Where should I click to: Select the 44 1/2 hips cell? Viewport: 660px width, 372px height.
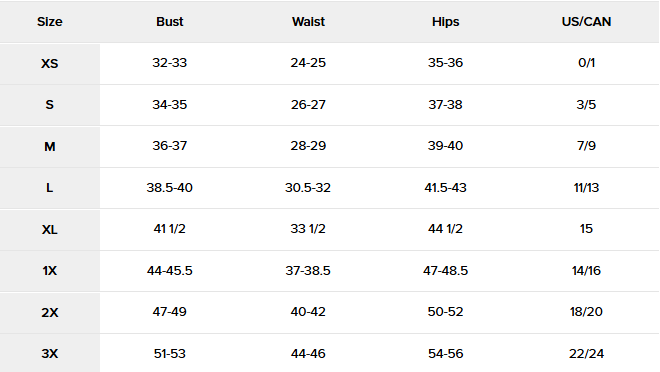445,229
